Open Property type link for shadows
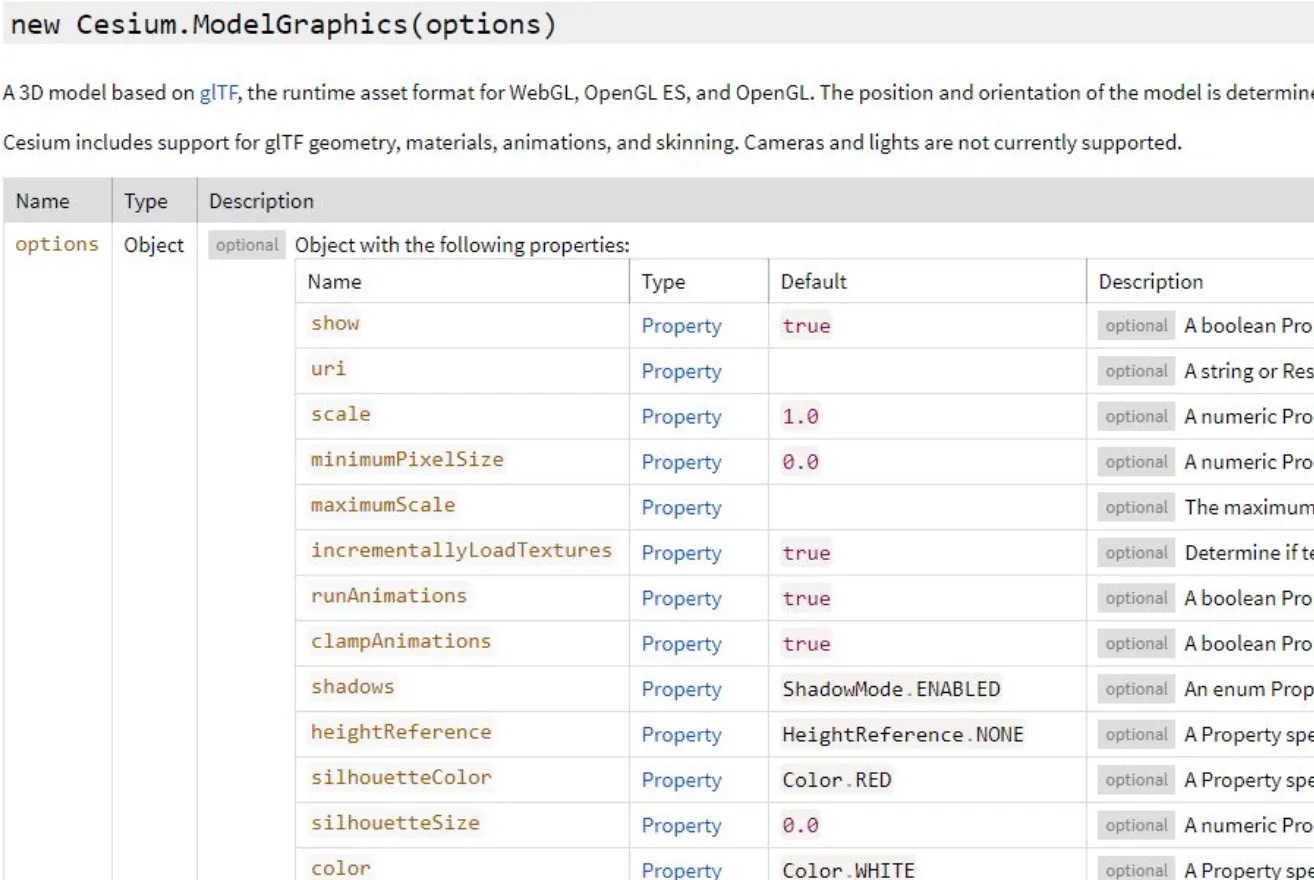1314x880 pixels. 681,689
